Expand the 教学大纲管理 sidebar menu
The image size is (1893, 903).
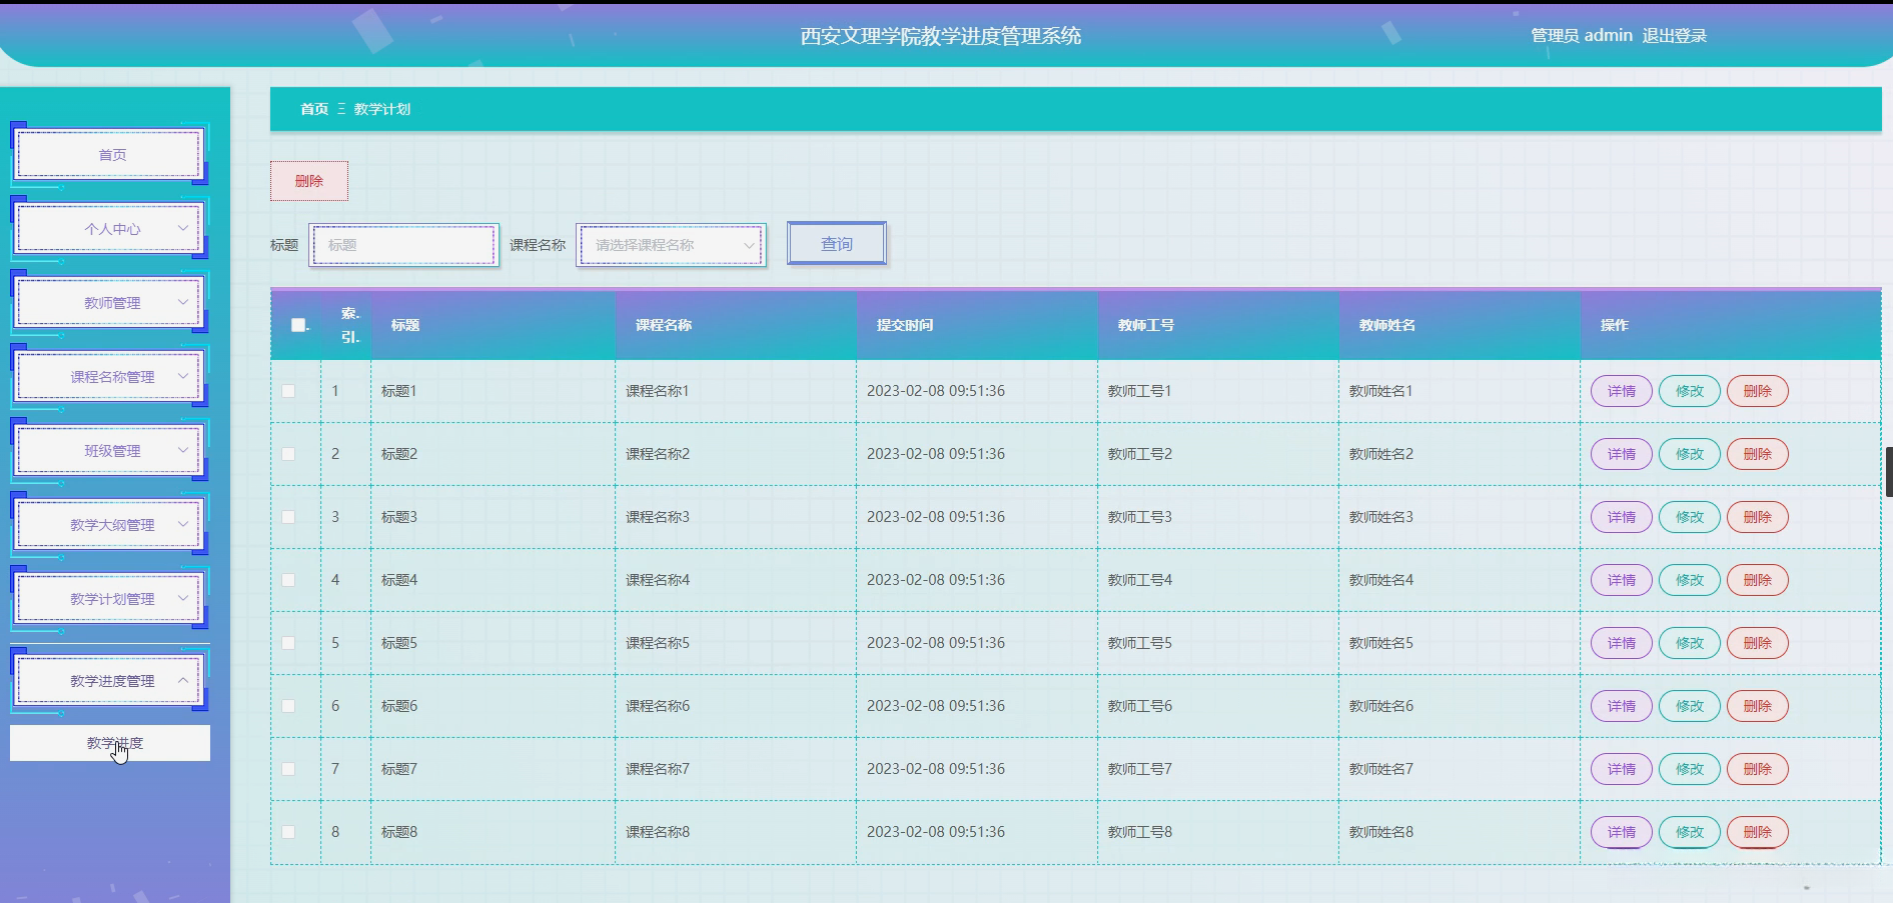pos(110,525)
